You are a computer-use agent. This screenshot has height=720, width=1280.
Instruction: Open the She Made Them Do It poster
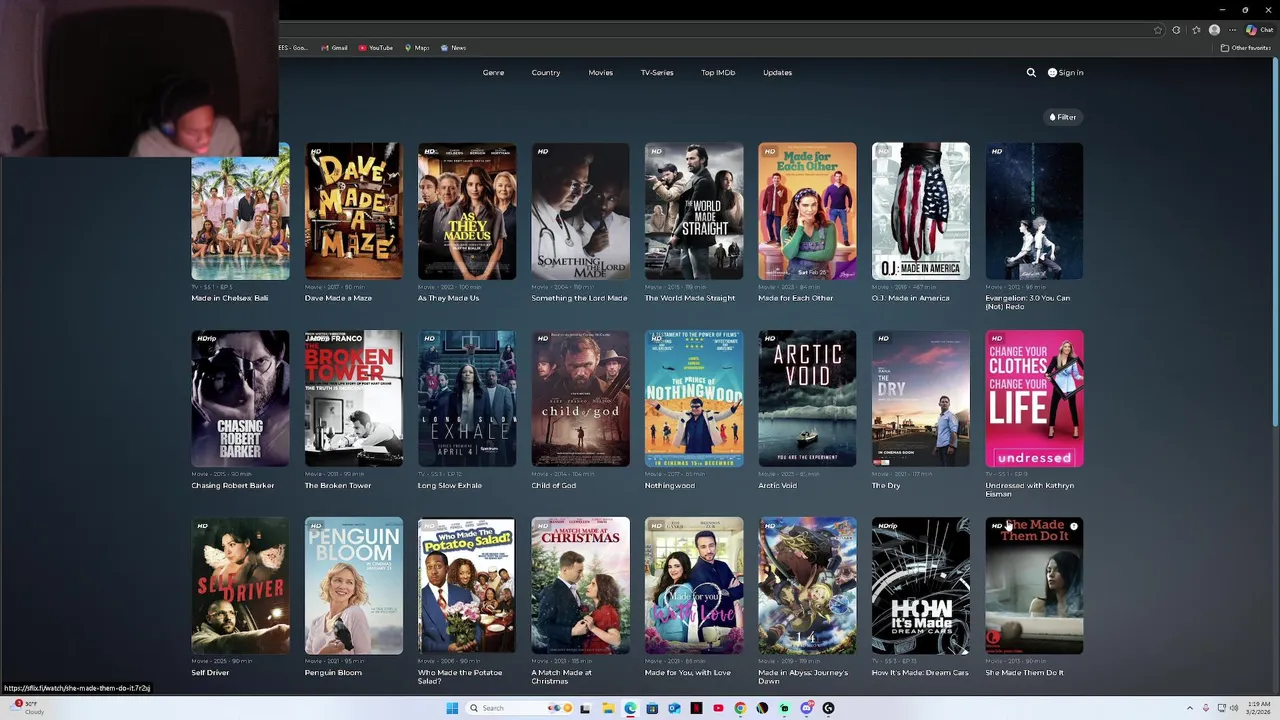pyautogui.click(x=1034, y=585)
